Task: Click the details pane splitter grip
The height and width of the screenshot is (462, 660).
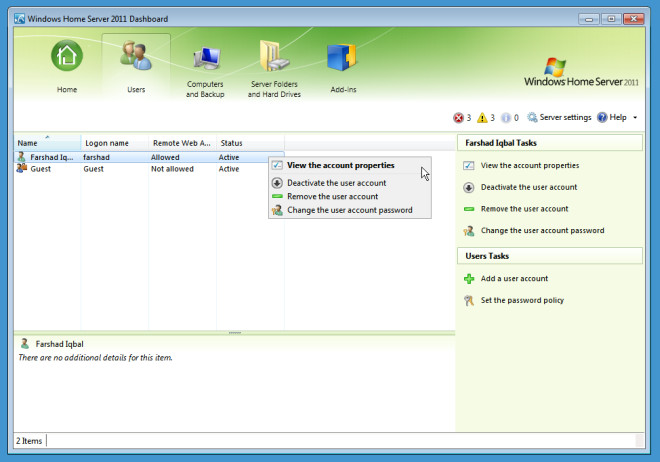Action: pyautogui.click(x=234, y=333)
